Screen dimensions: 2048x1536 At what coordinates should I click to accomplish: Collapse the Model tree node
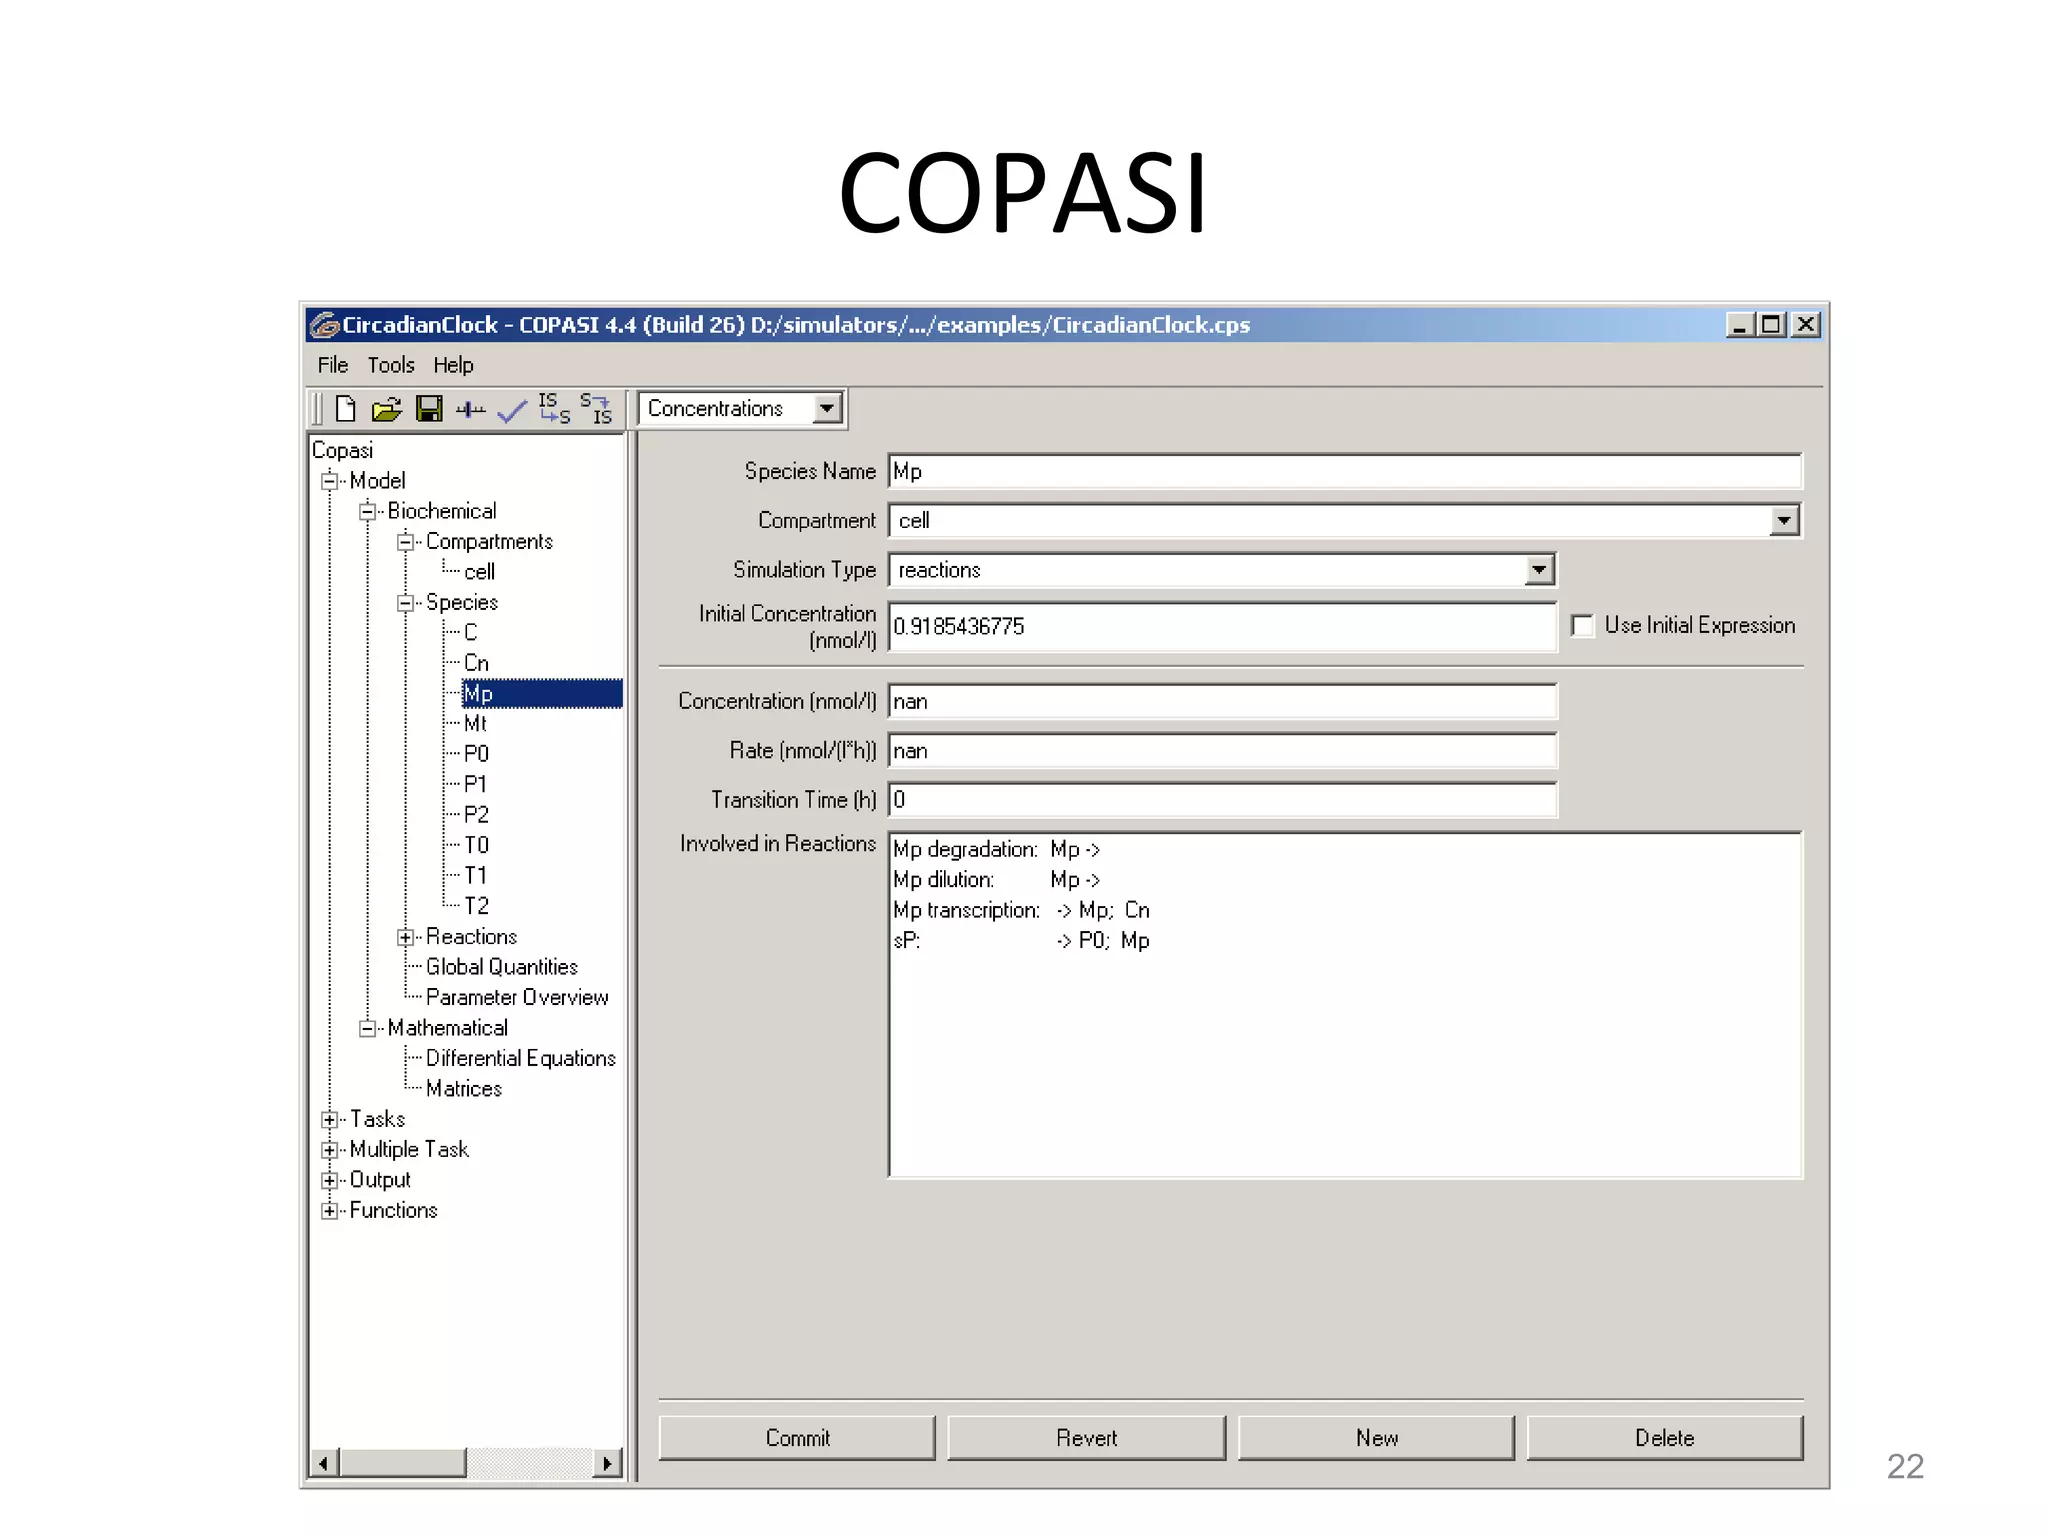tap(329, 481)
